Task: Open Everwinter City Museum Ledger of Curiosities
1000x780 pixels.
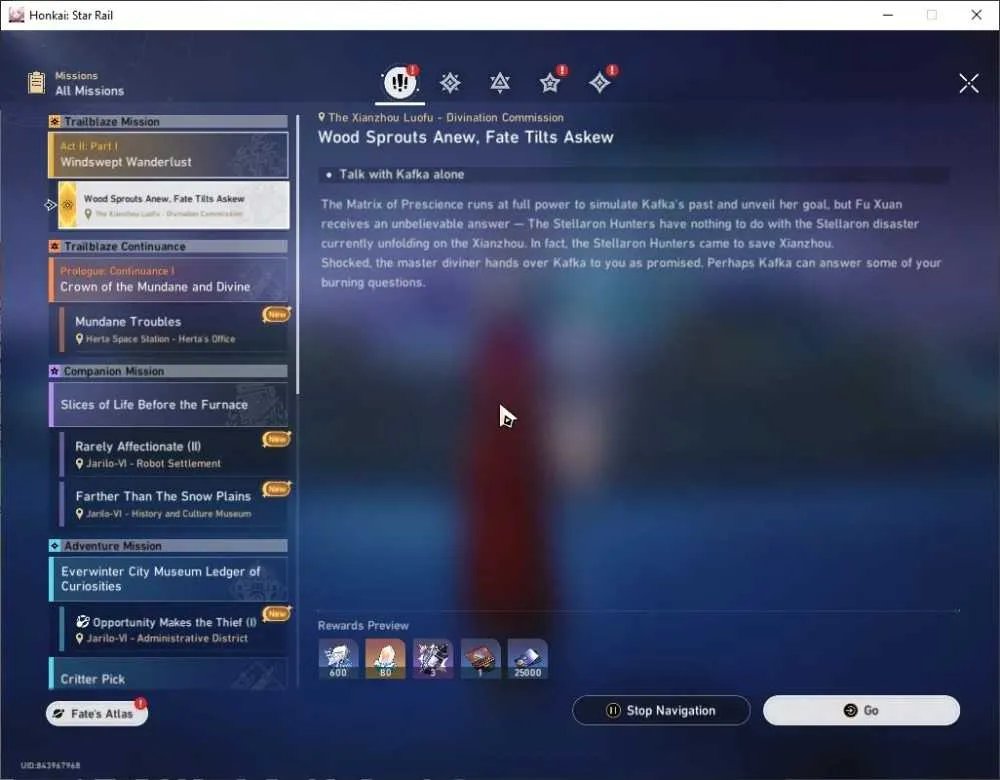Action: click(168, 579)
